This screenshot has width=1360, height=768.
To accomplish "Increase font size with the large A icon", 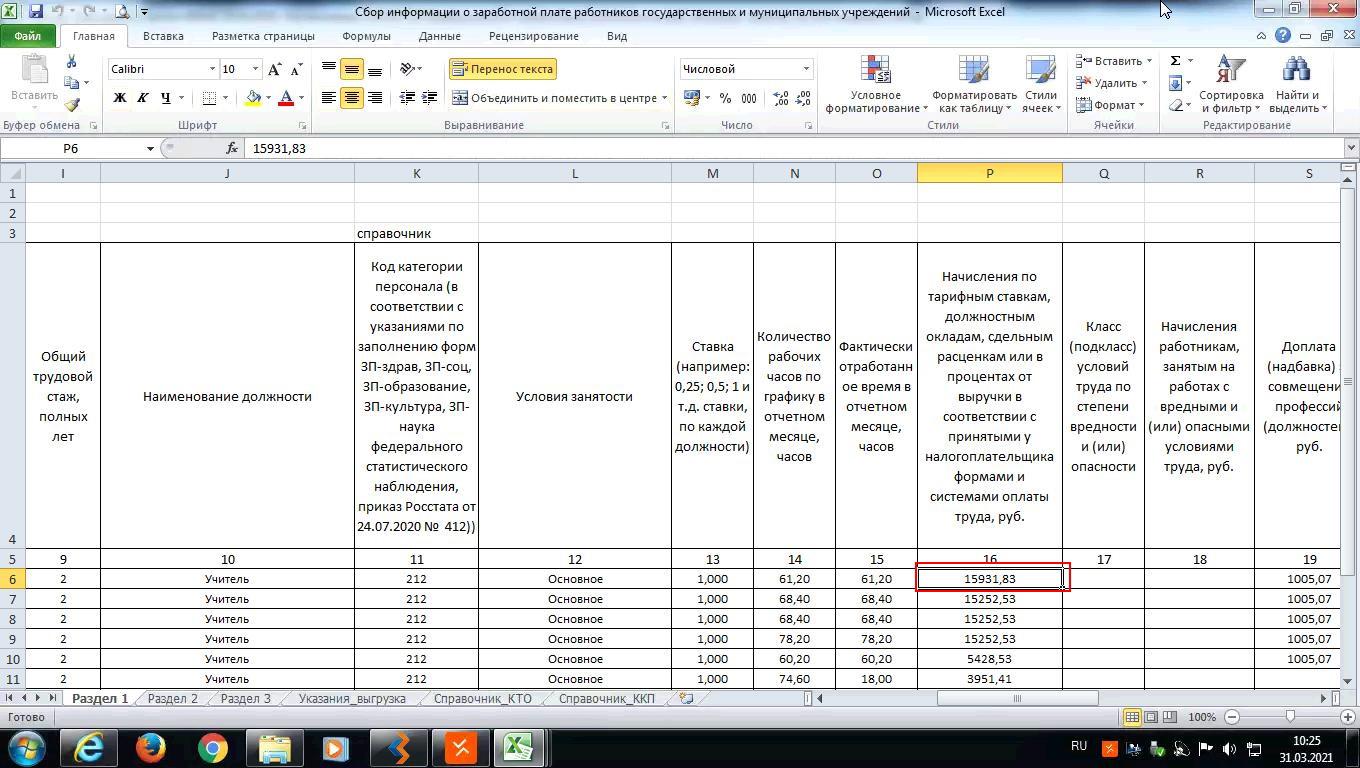I will [x=275, y=69].
